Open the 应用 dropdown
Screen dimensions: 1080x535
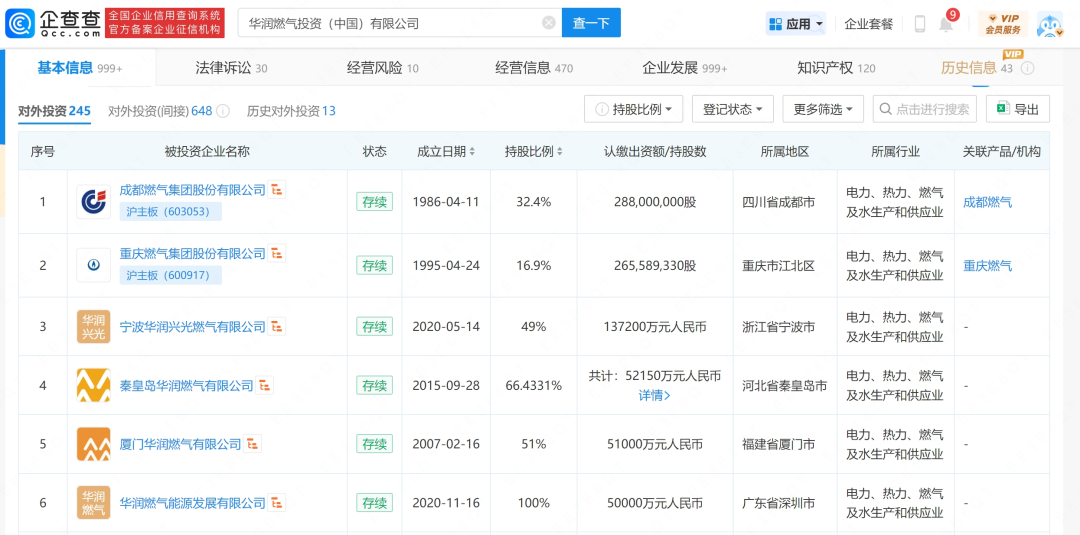pyautogui.click(x=796, y=23)
